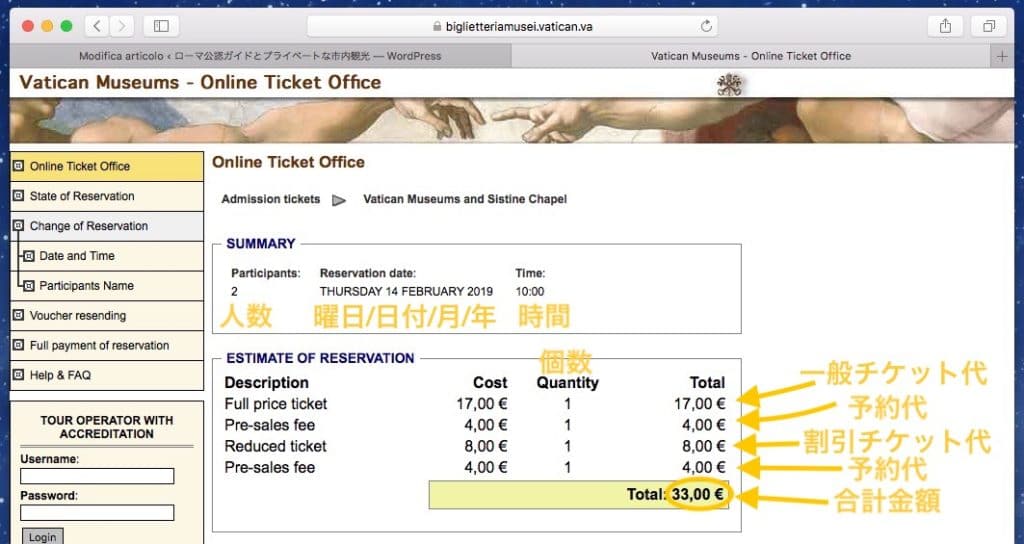Image resolution: width=1024 pixels, height=544 pixels.
Task: Toggle the Safari sidebar button
Action: 161,26
